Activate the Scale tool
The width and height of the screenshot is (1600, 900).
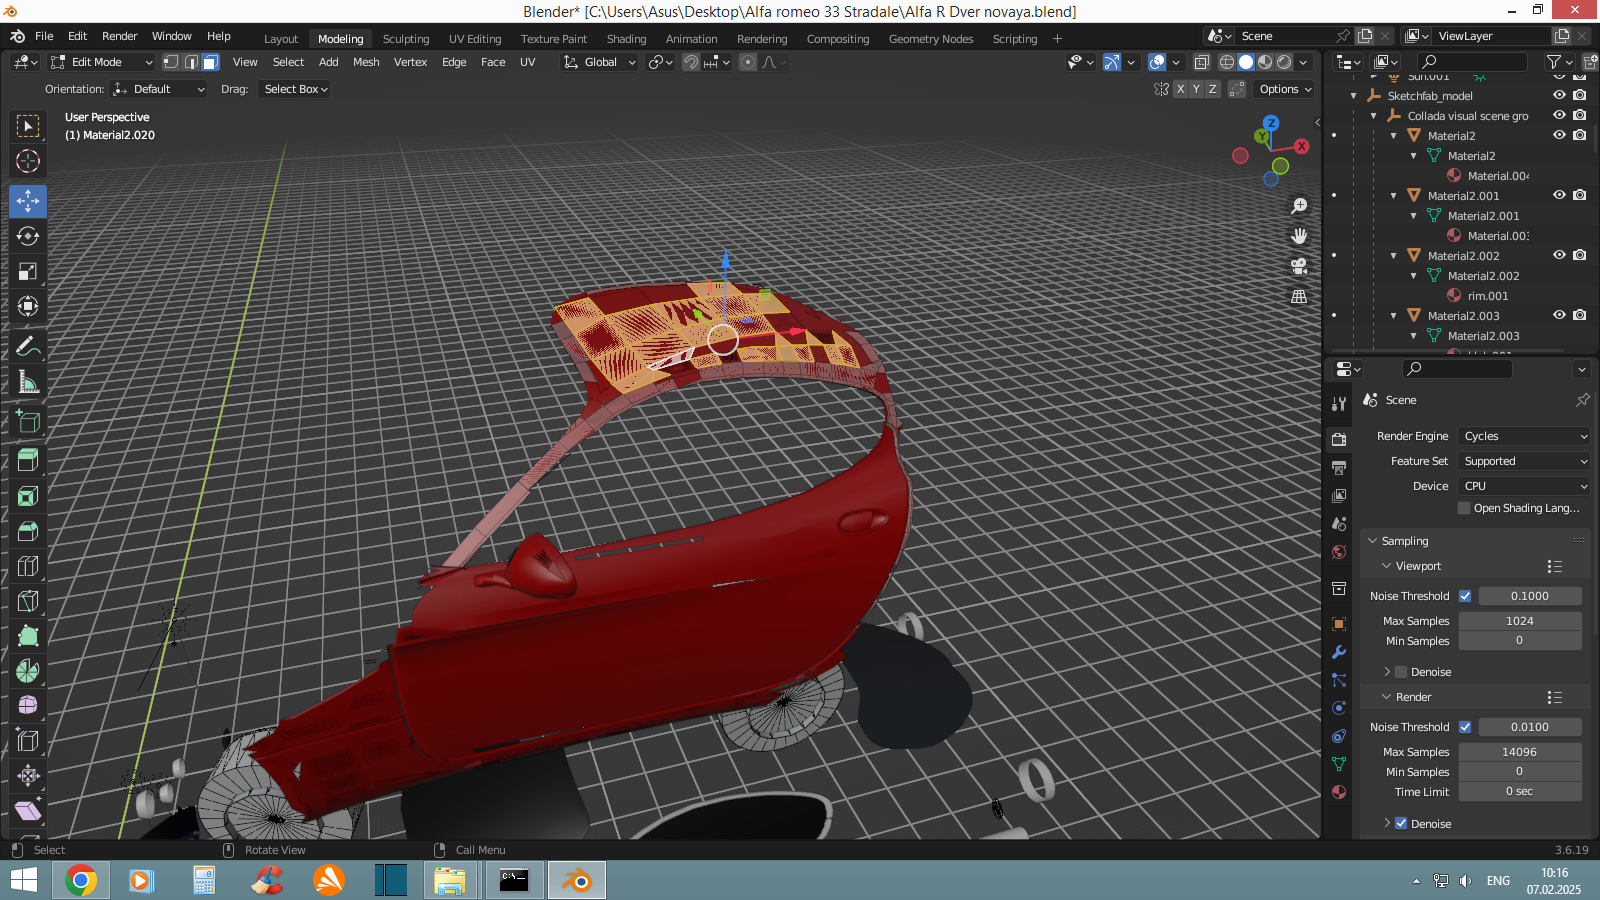pyautogui.click(x=28, y=272)
